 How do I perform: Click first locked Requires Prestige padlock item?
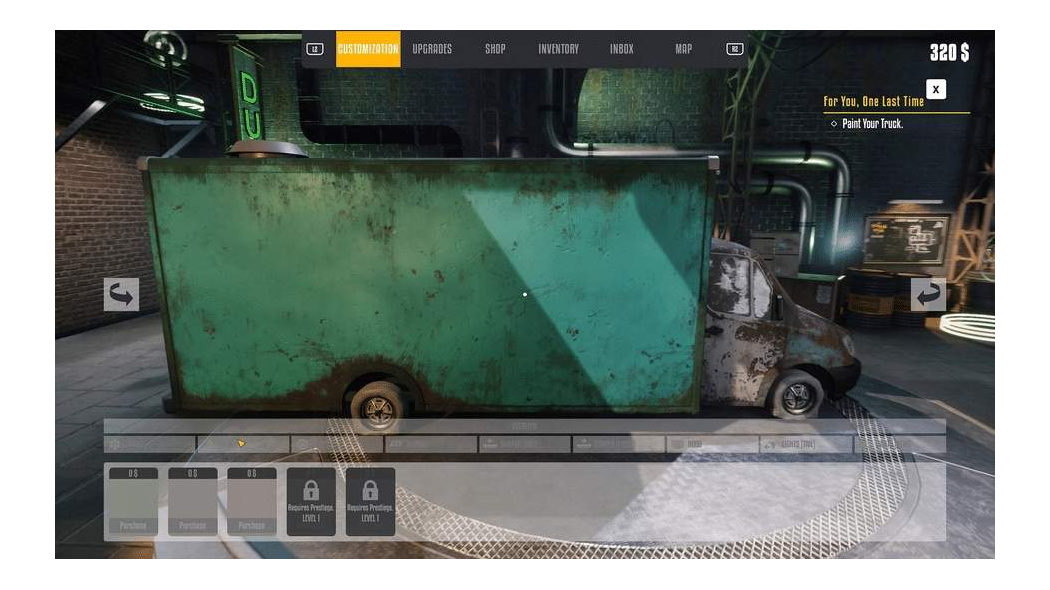(x=311, y=501)
